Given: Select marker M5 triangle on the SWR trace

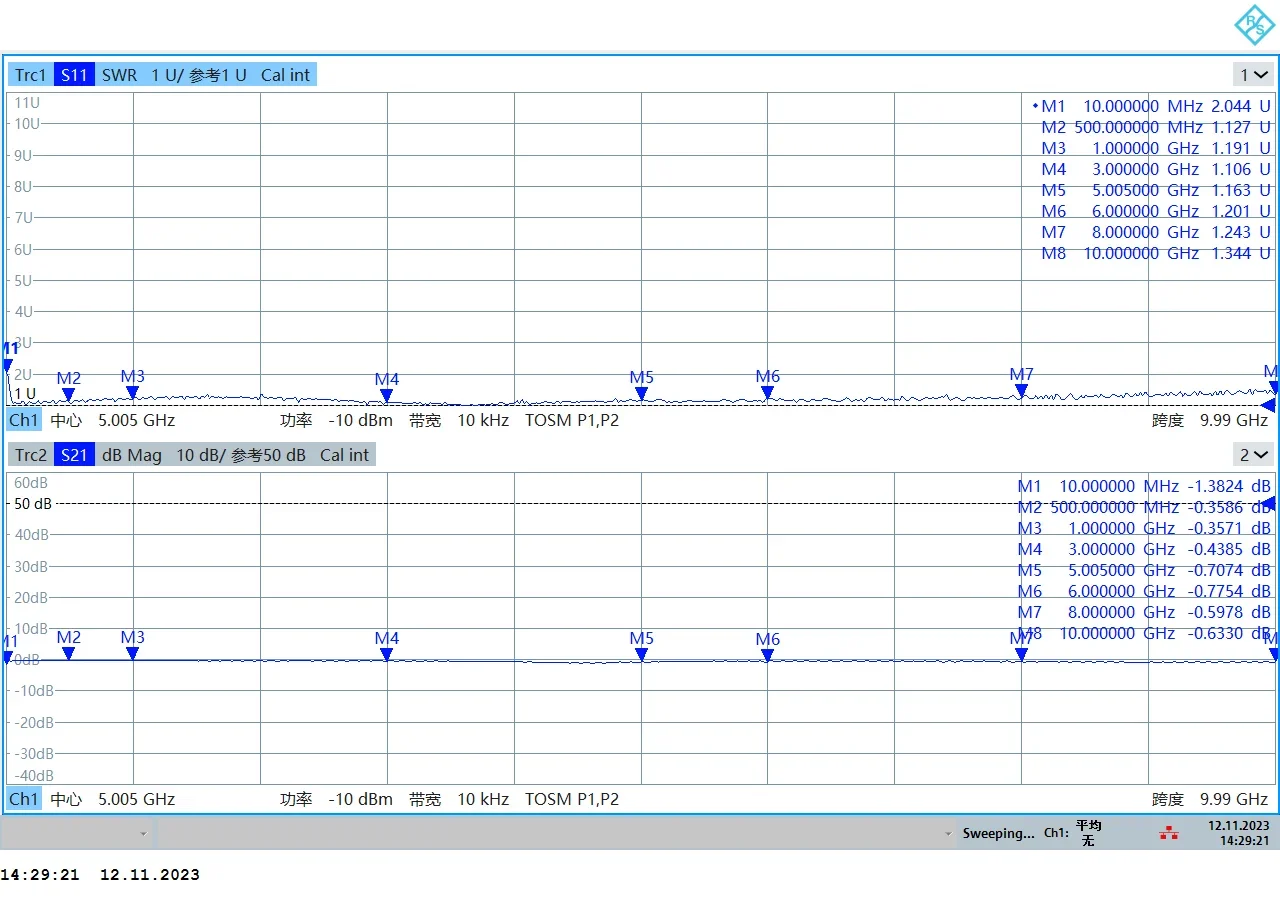Looking at the screenshot, I should (x=641, y=394).
